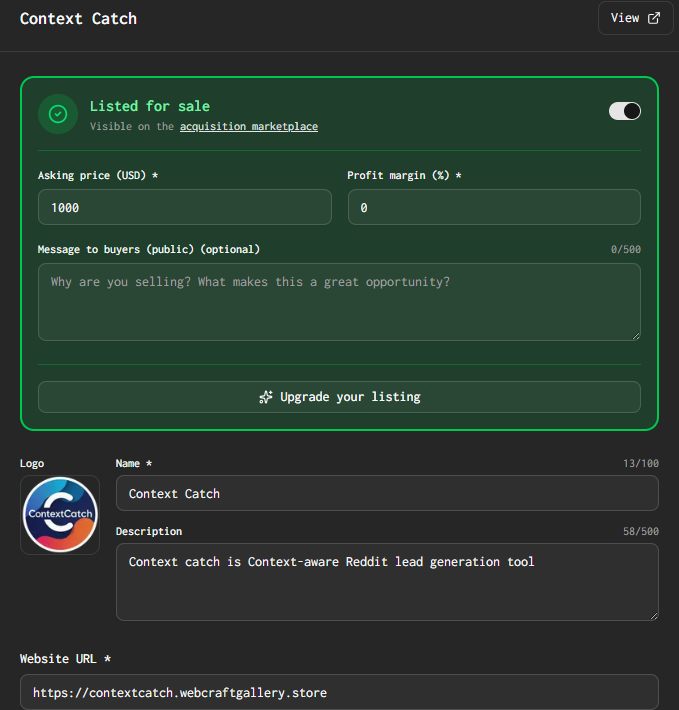Click the Website URL input field
Image resolution: width=679 pixels, height=710 pixels.
(340, 692)
